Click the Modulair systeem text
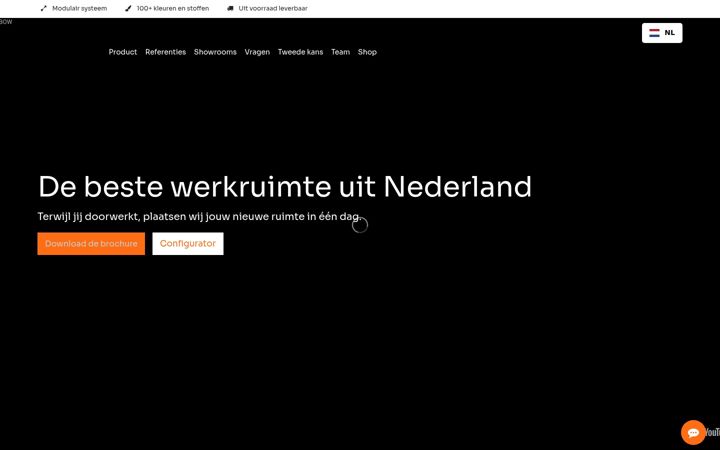 (x=79, y=8)
